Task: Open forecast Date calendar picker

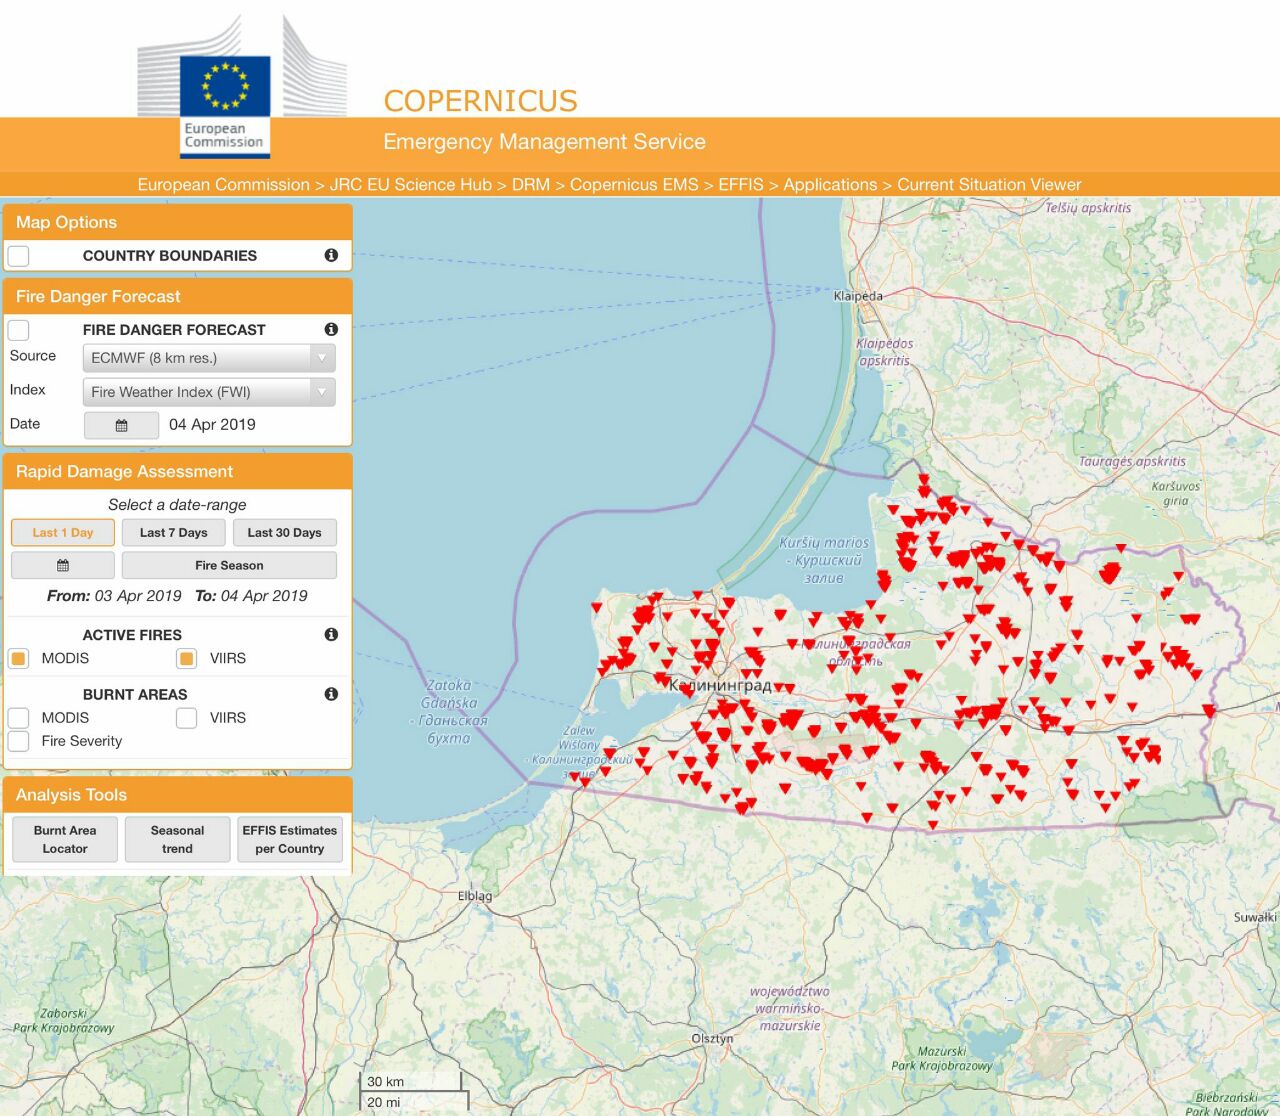Action: [x=121, y=425]
